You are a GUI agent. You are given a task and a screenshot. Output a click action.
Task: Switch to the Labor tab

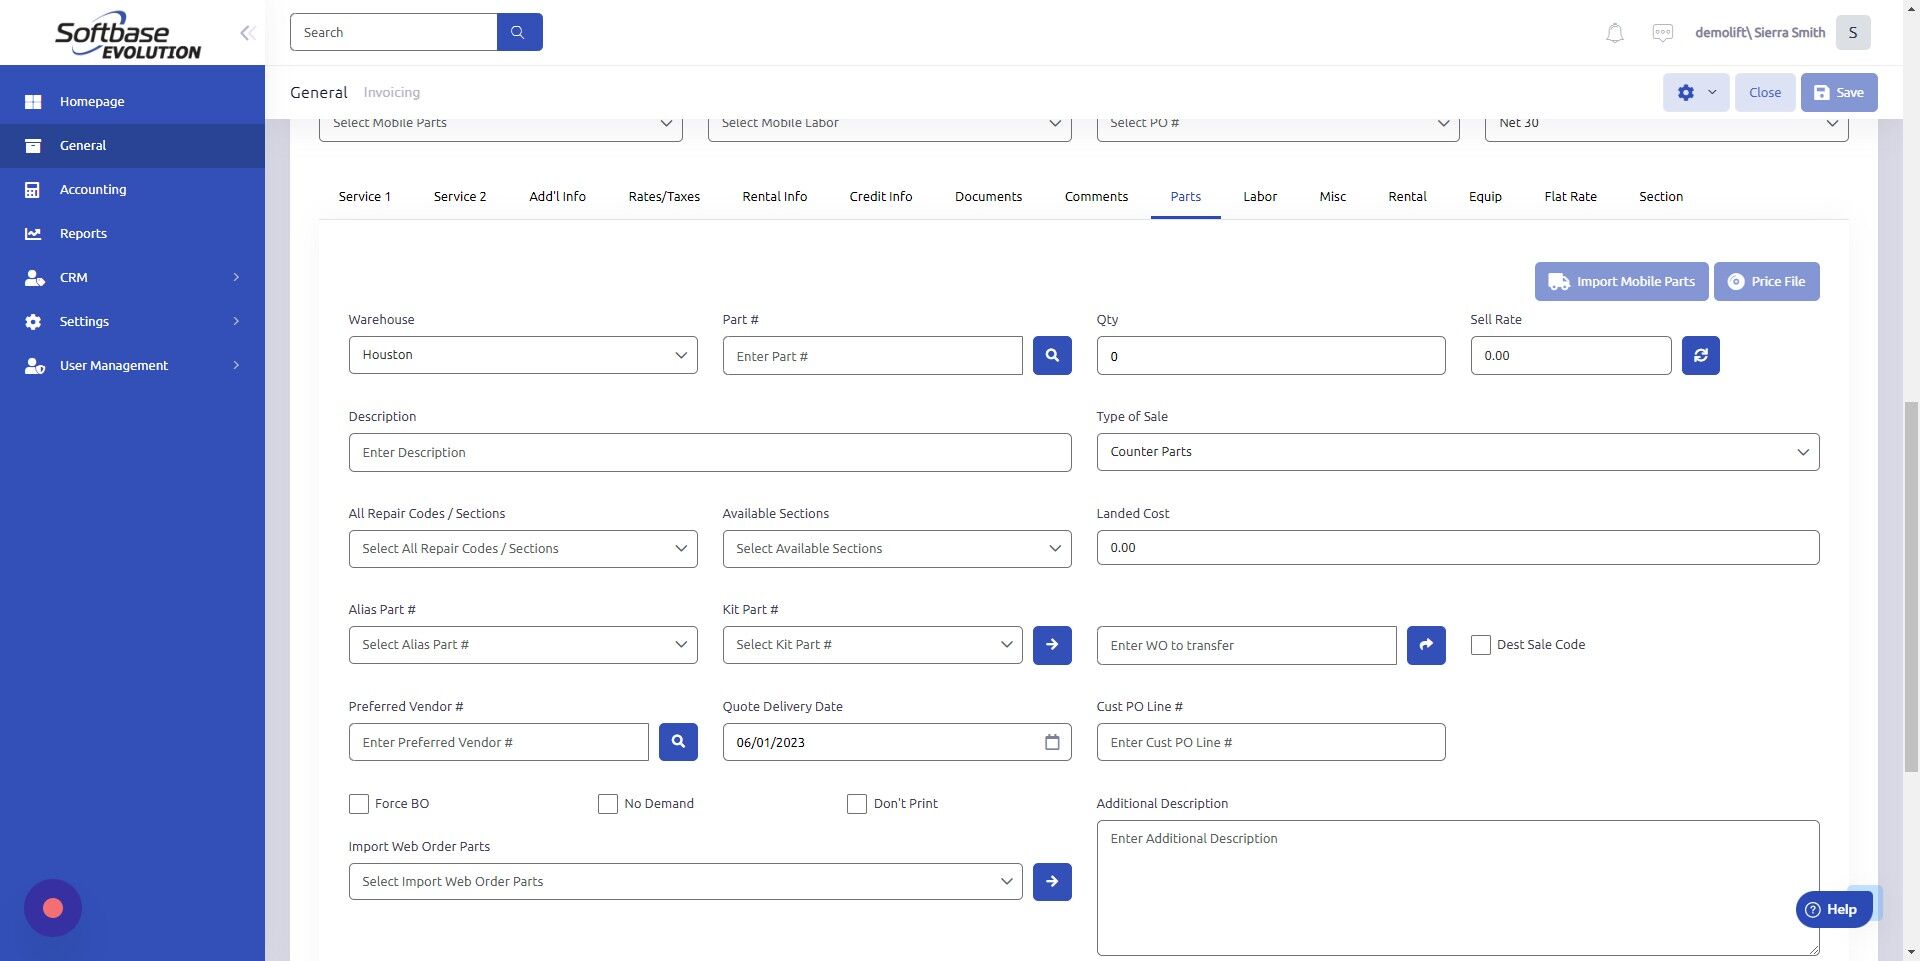[1260, 196]
